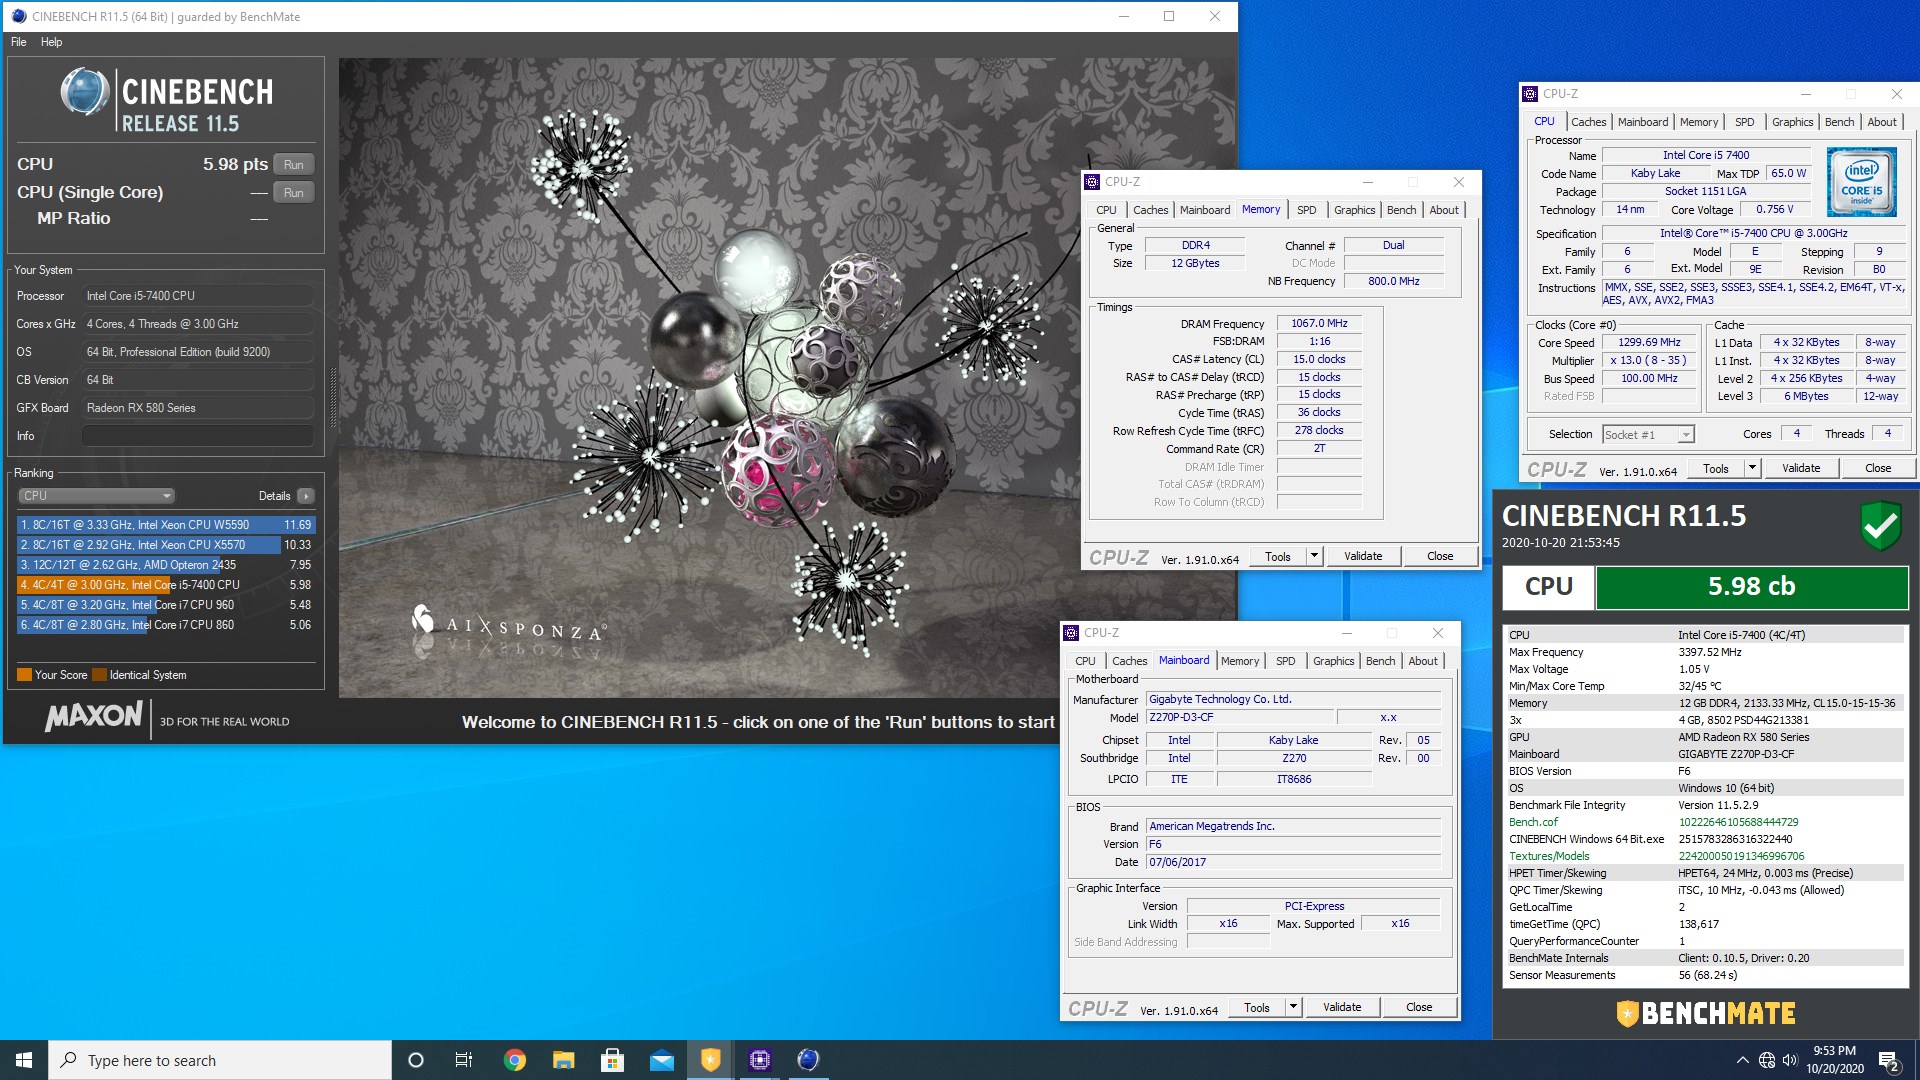Open Ranking Details arrow in Cinebench
The width and height of the screenshot is (1920, 1080).
coord(306,496)
